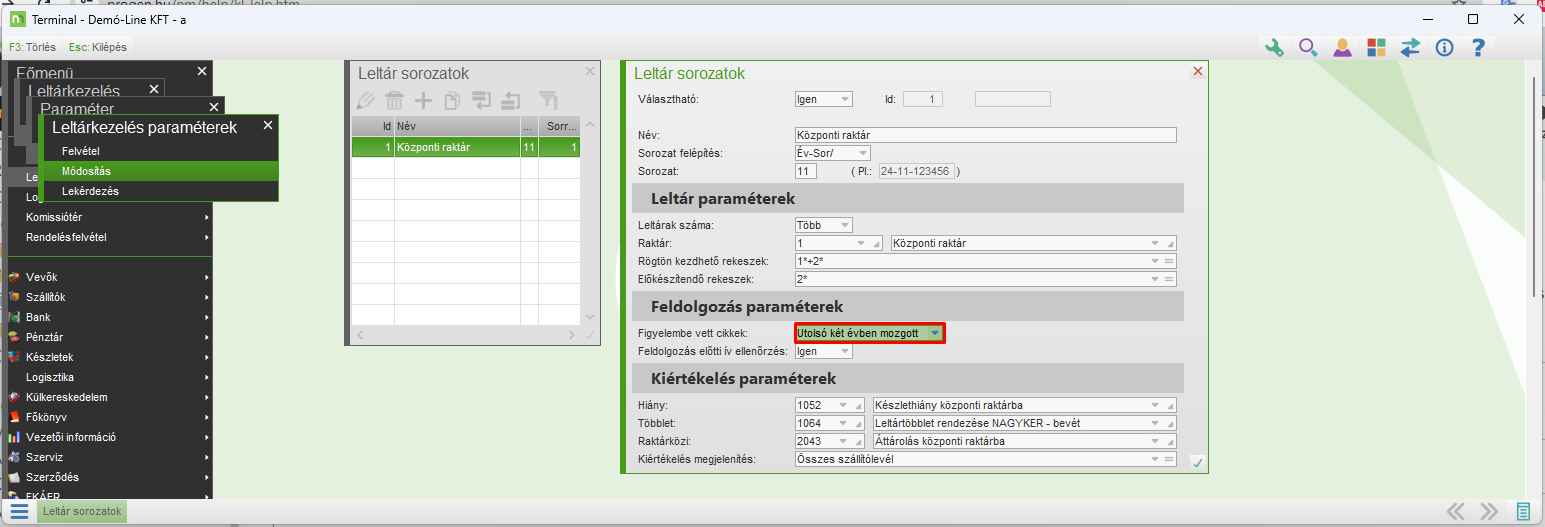1545x527 pixels.
Task: Click list panel vertical scroll up arrow
Action: [x=590, y=125]
